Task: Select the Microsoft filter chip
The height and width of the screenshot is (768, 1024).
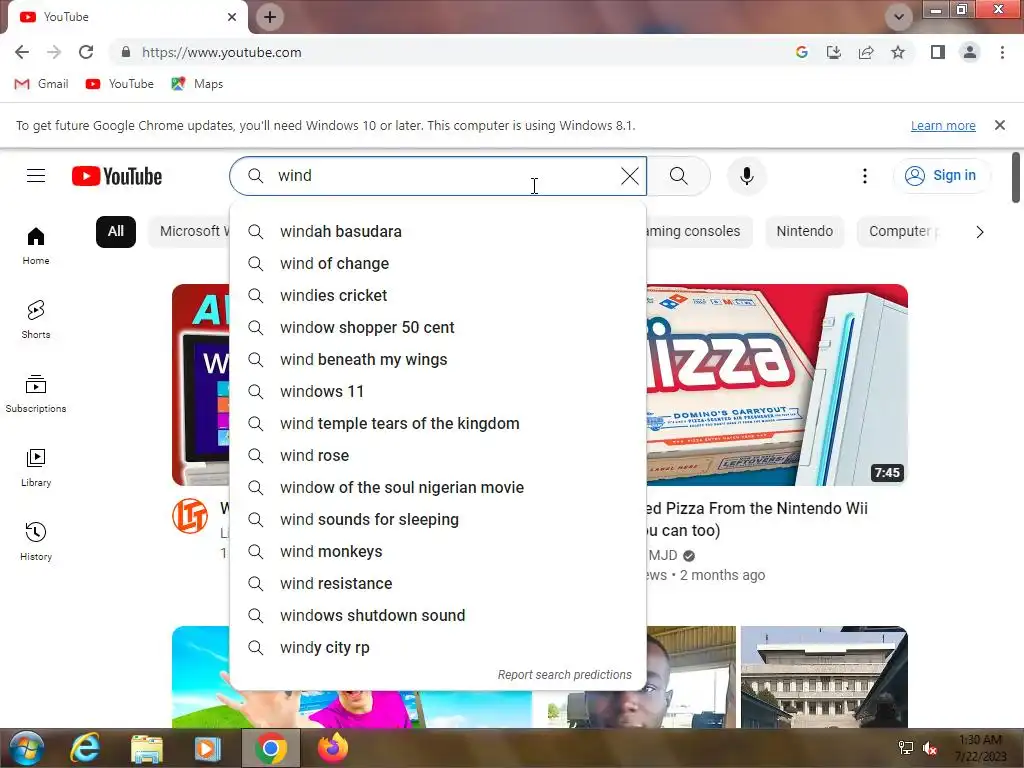Action: 190,231
